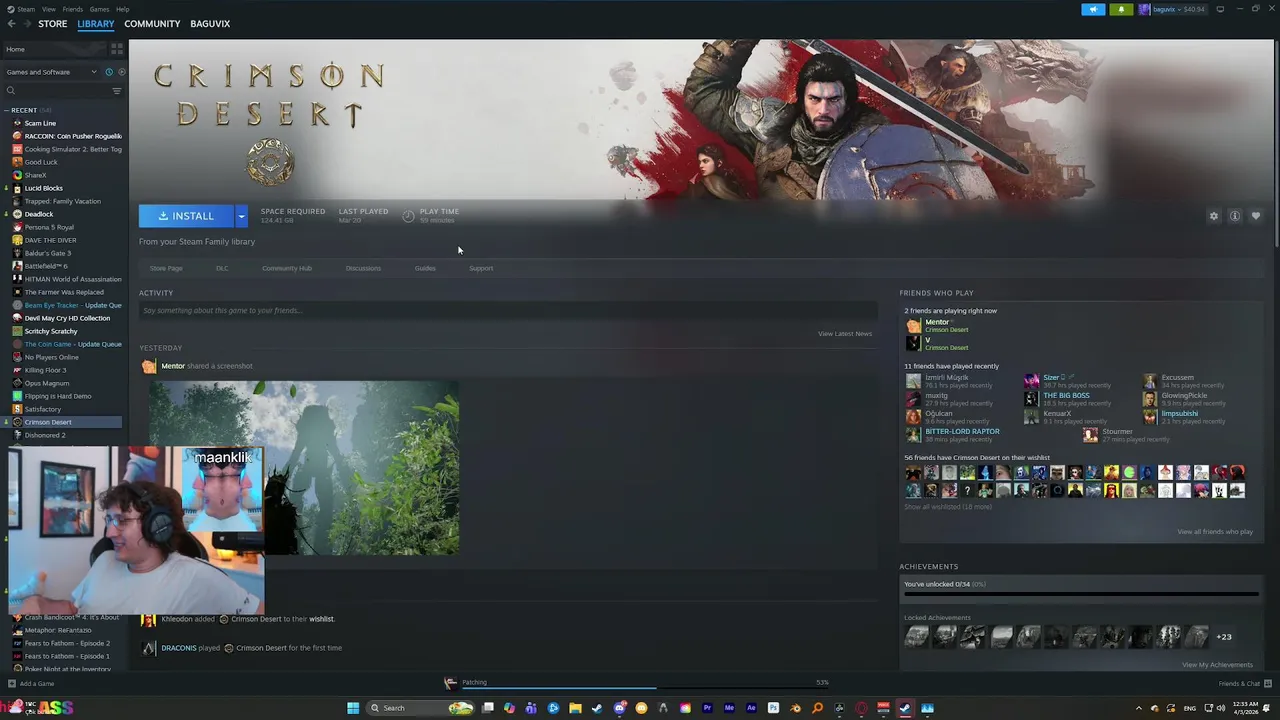Screen dimensions: 1280x720
Task: Open the Support link
Action: (x=481, y=268)
